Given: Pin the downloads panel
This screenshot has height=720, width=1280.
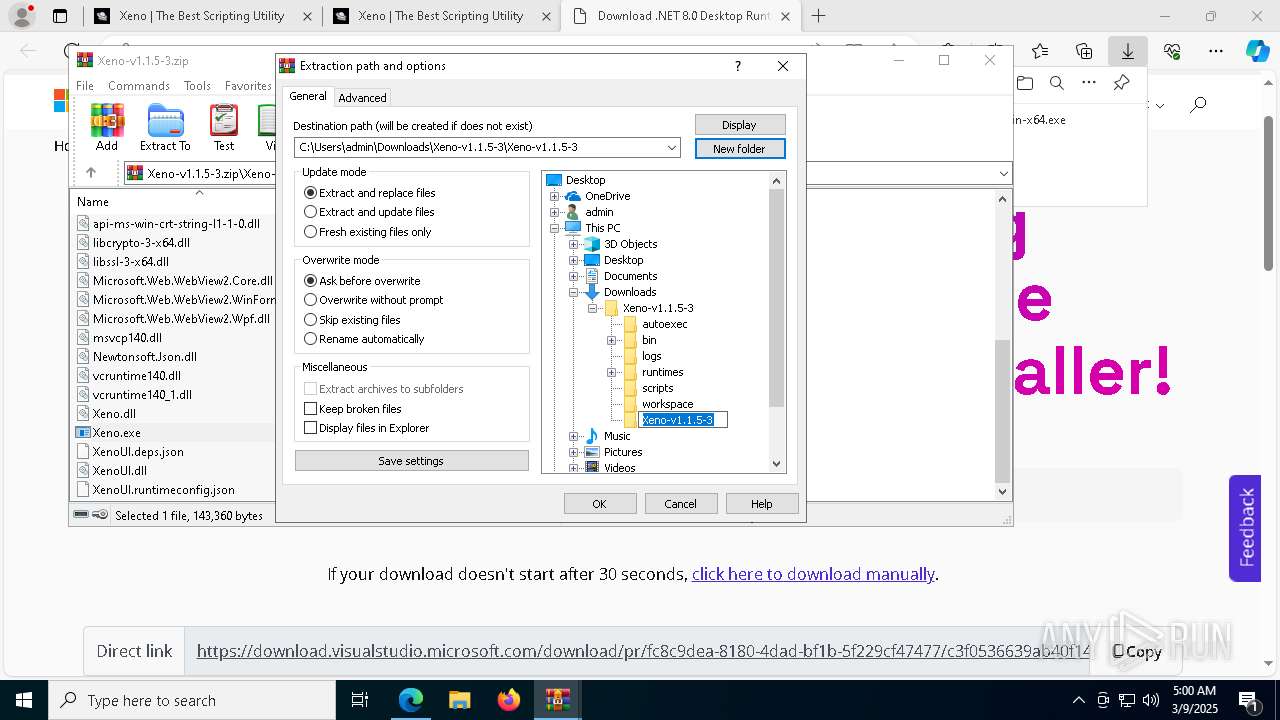Looking at the screenshot, I should pyautogui.click(x=1121, y=83).
